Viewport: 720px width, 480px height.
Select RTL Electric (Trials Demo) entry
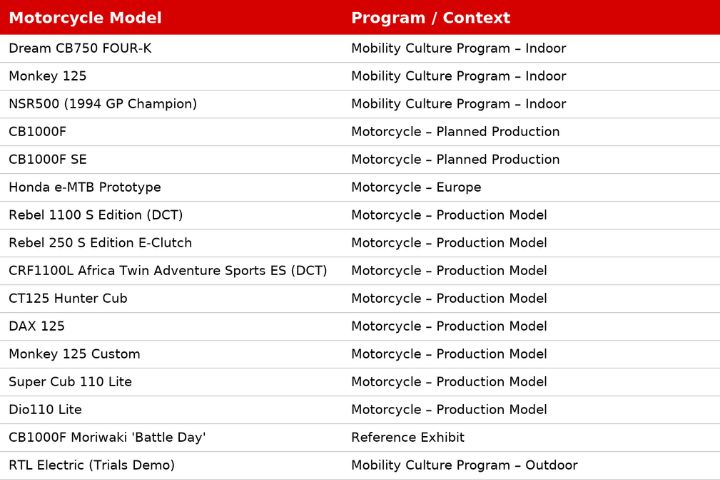coord(92,465)
